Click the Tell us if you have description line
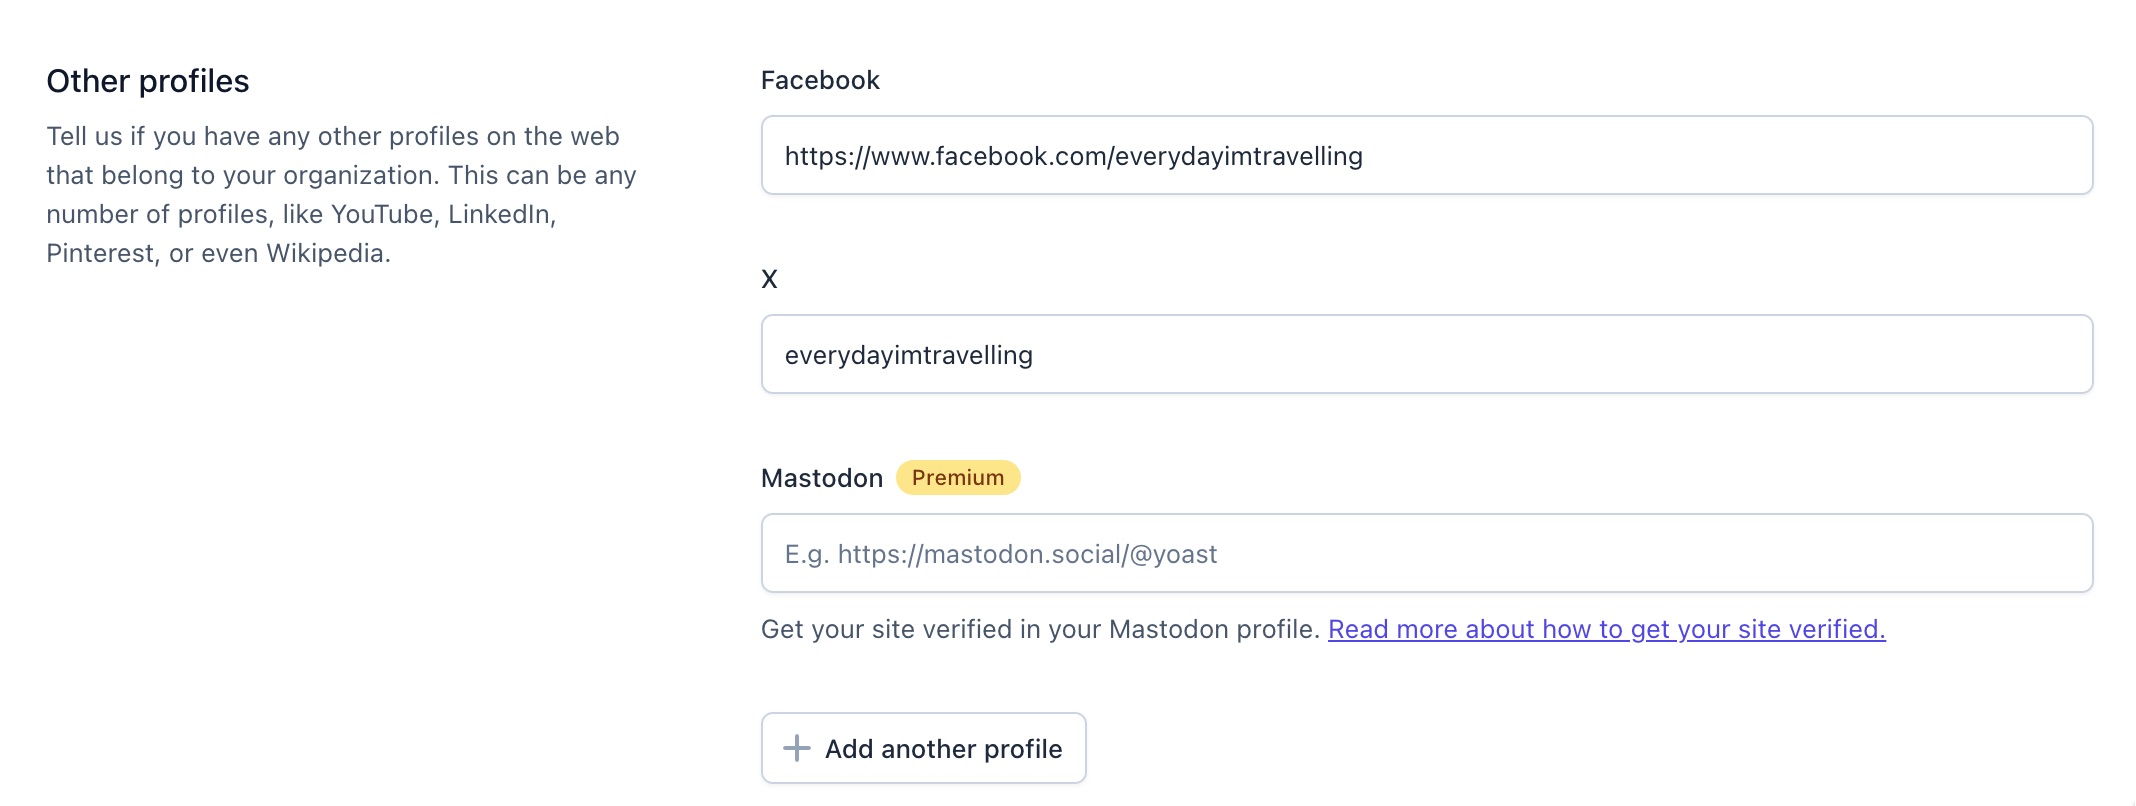 pos(333,136)
